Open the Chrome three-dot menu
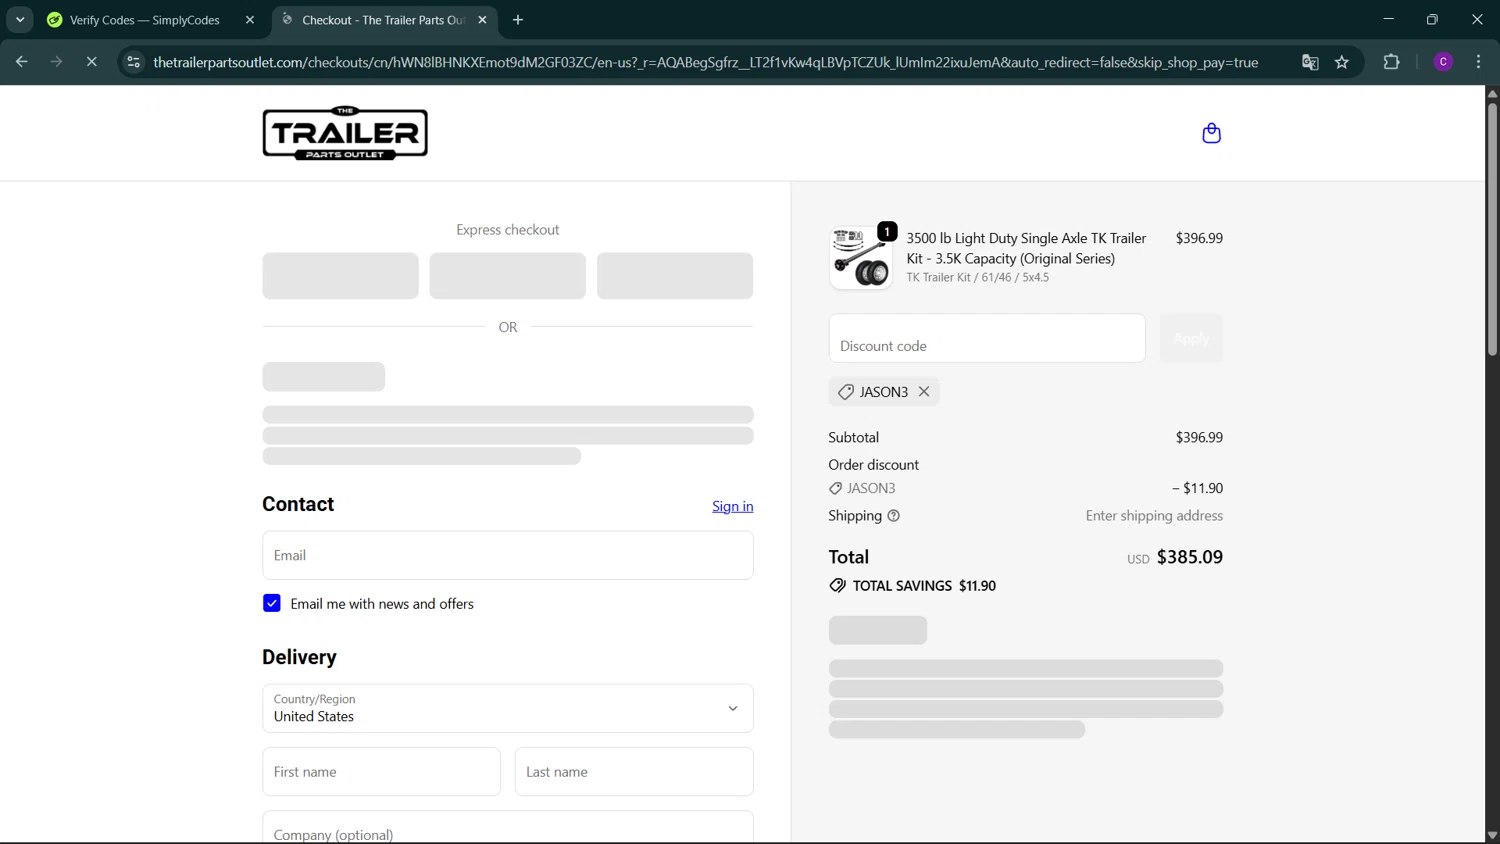Viewport: 1500px width, 844px height. pos(1478,62)
